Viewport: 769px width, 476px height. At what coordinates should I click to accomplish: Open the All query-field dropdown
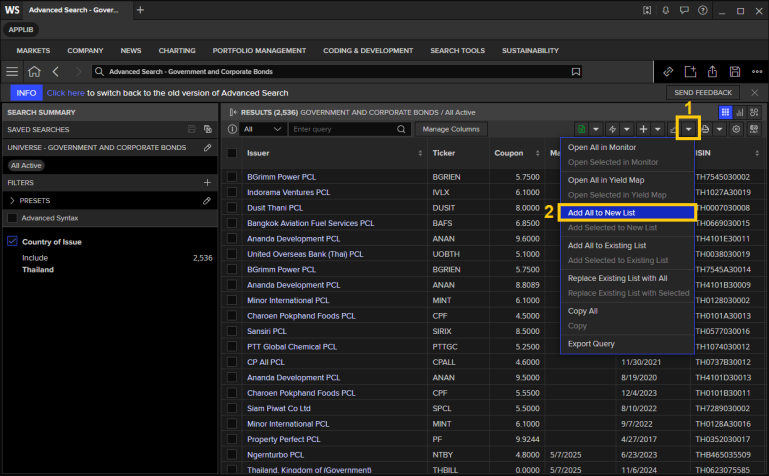pos(262,129)
